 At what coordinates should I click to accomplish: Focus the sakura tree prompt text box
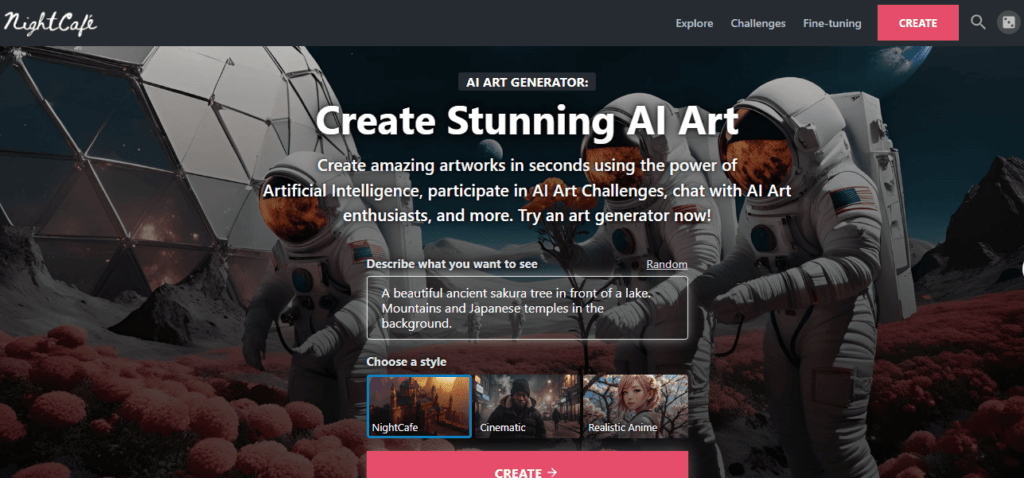(x=527, y=308)
